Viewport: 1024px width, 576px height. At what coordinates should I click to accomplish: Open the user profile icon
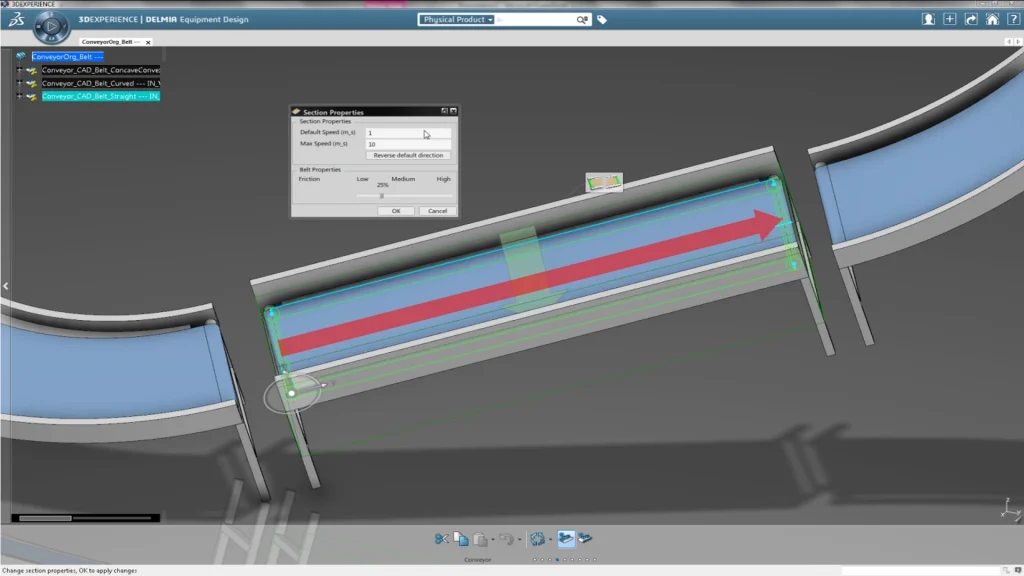click(x=929, y=19)
